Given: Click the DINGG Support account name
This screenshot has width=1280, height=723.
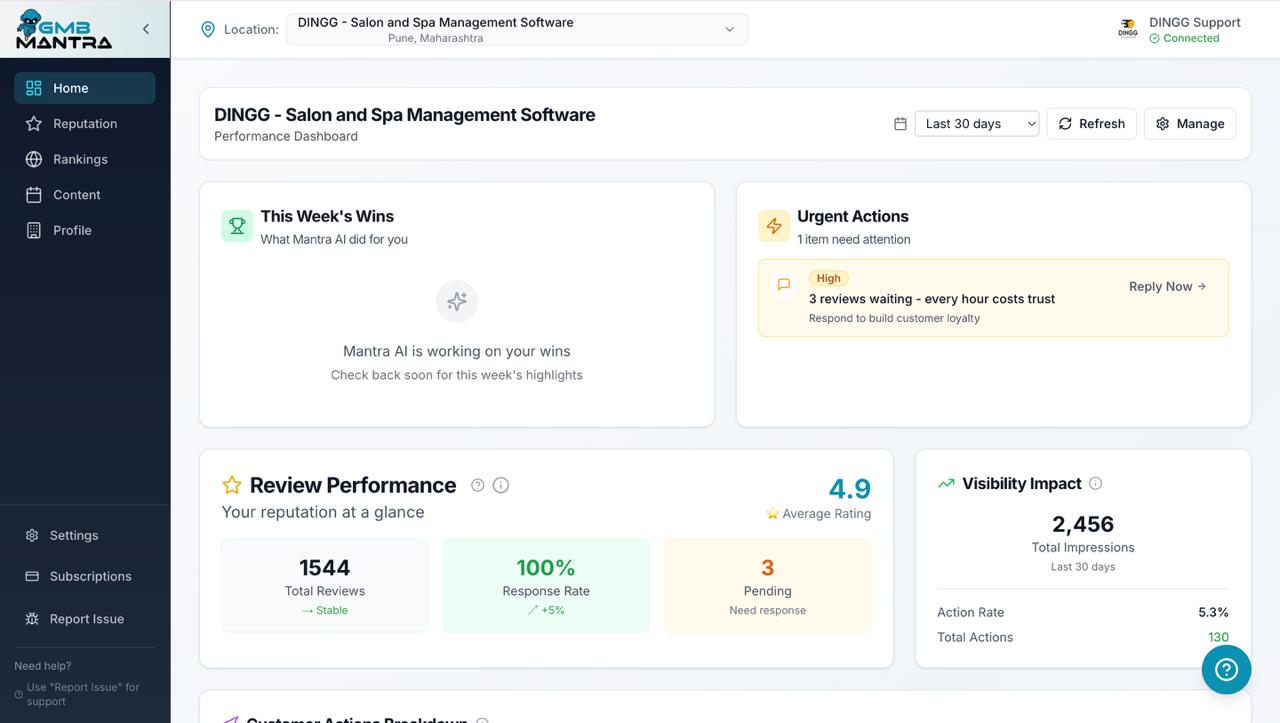Looking at the screenshot, I should (x=1195, y=22).
